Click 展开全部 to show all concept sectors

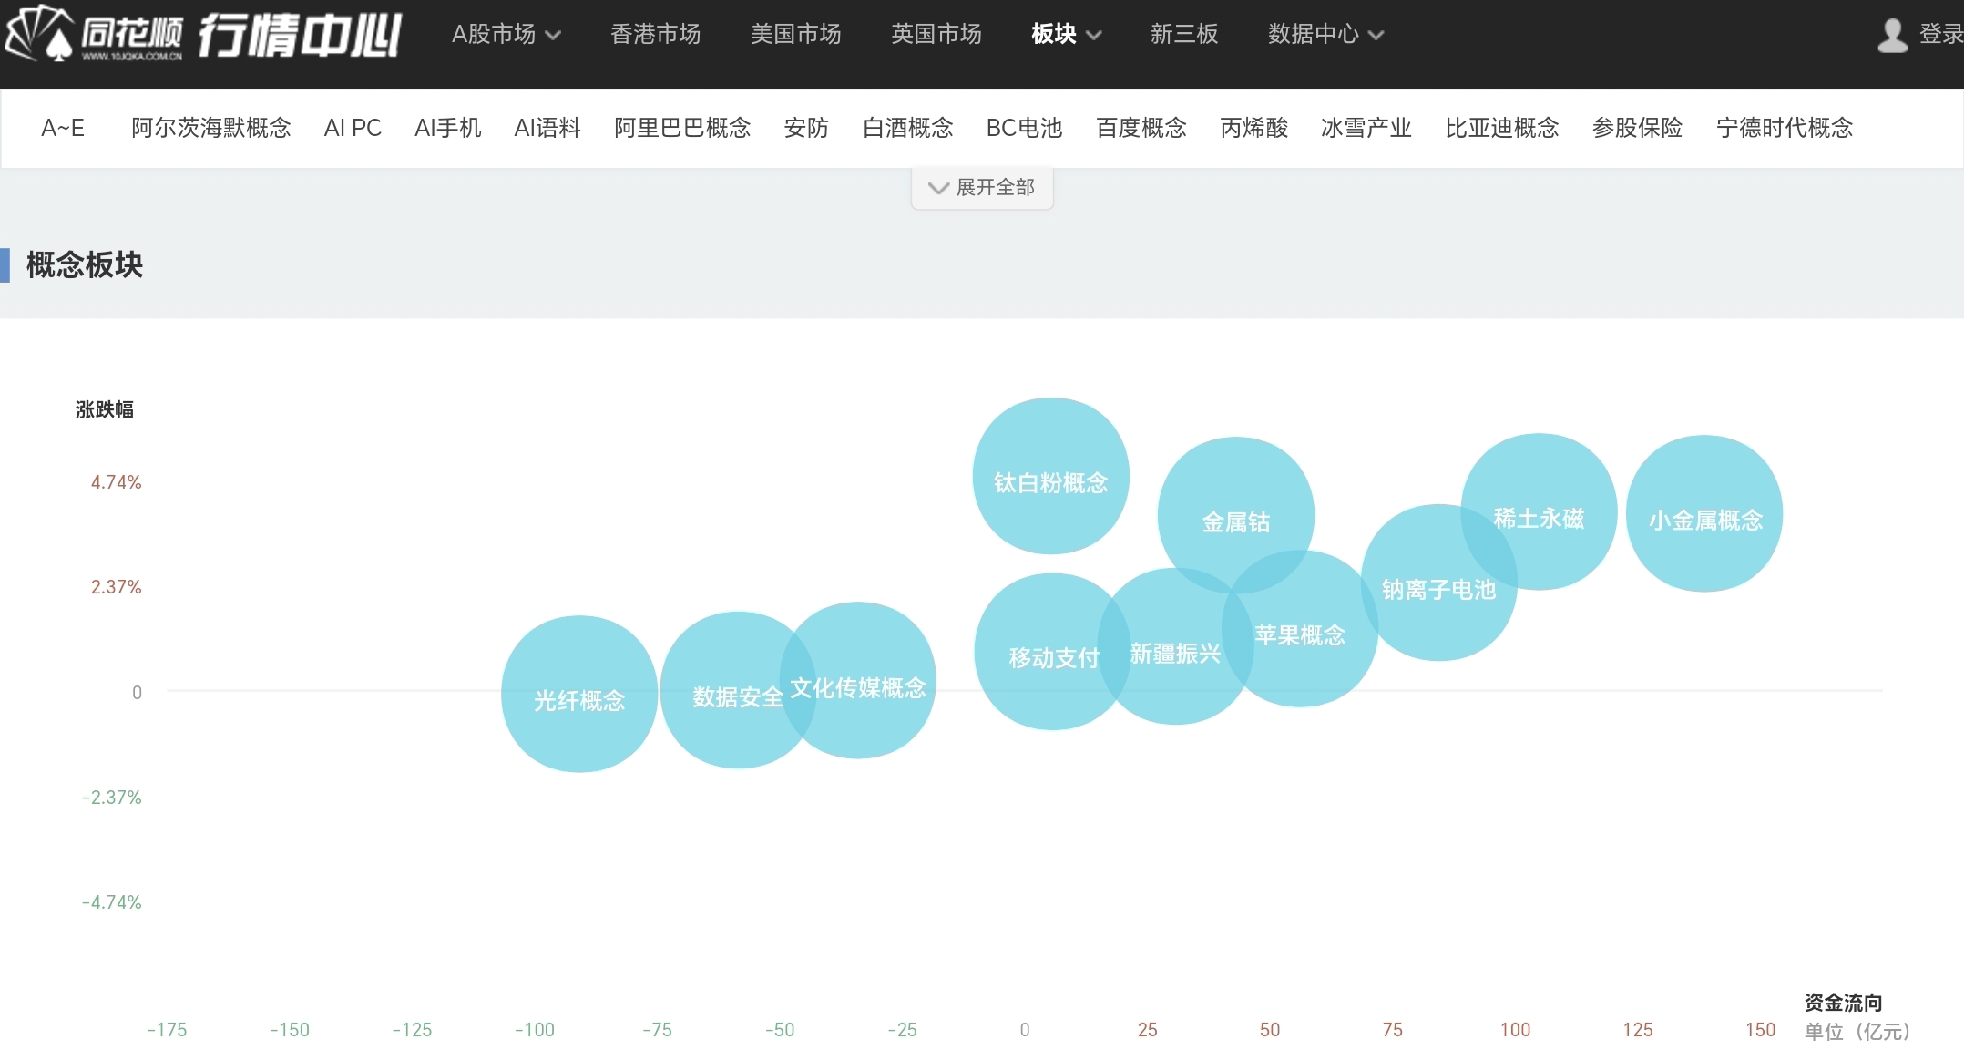pyautogui.click(x=982, y=186)
